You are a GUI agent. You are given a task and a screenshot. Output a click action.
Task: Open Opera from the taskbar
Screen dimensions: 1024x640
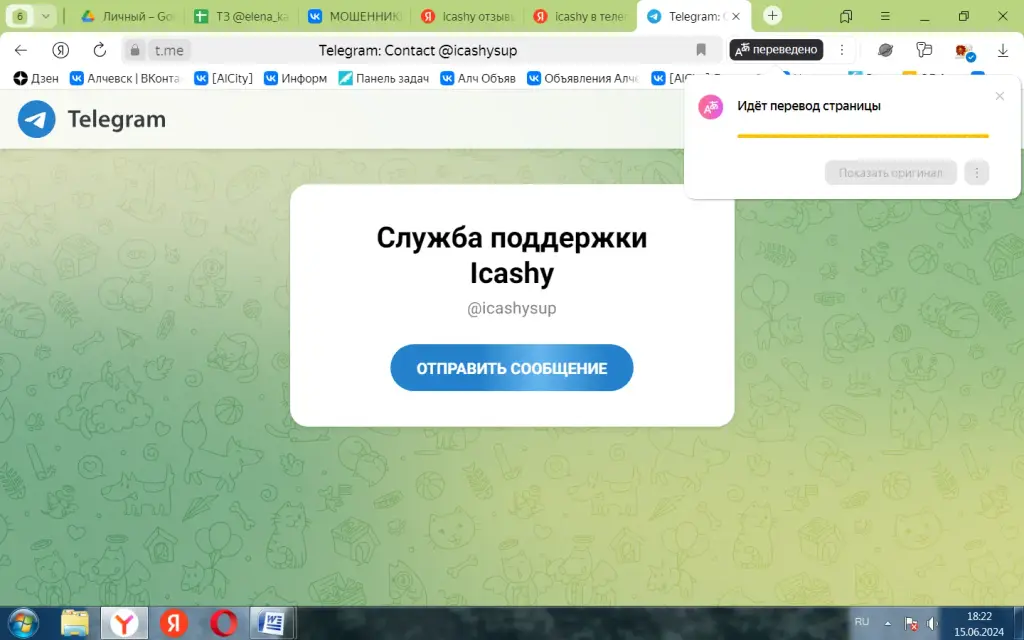223,624
